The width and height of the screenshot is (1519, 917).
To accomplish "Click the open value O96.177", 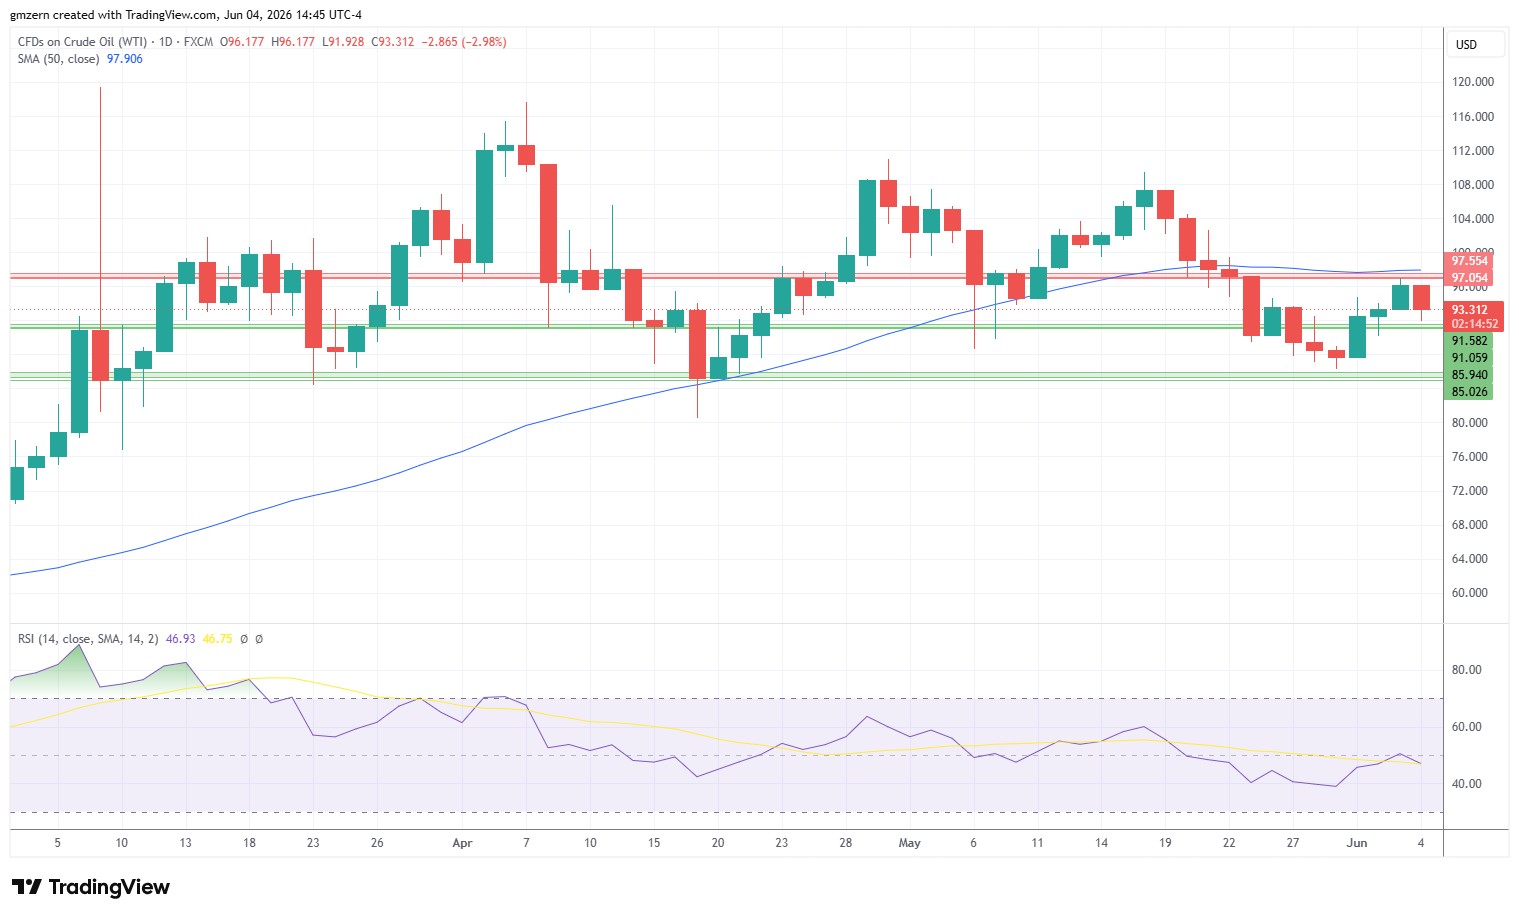I will [243, 42].
